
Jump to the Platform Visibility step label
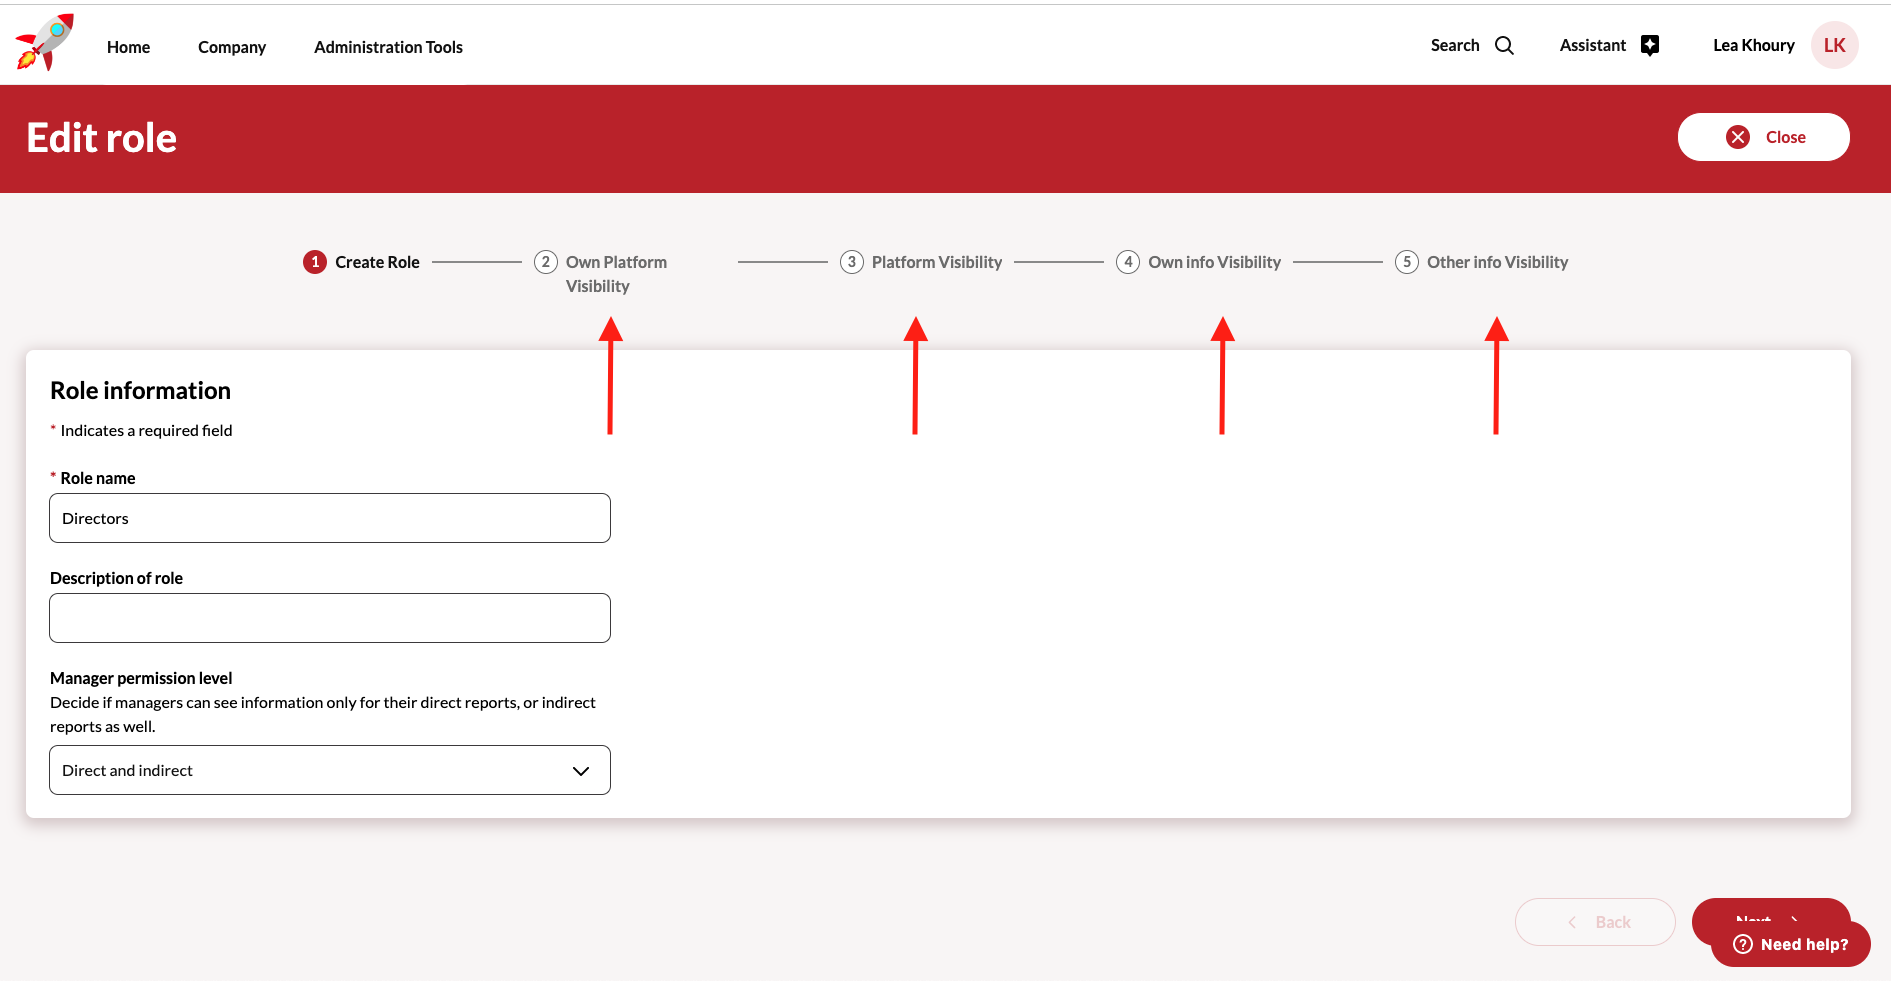click(x=936, y=262)
